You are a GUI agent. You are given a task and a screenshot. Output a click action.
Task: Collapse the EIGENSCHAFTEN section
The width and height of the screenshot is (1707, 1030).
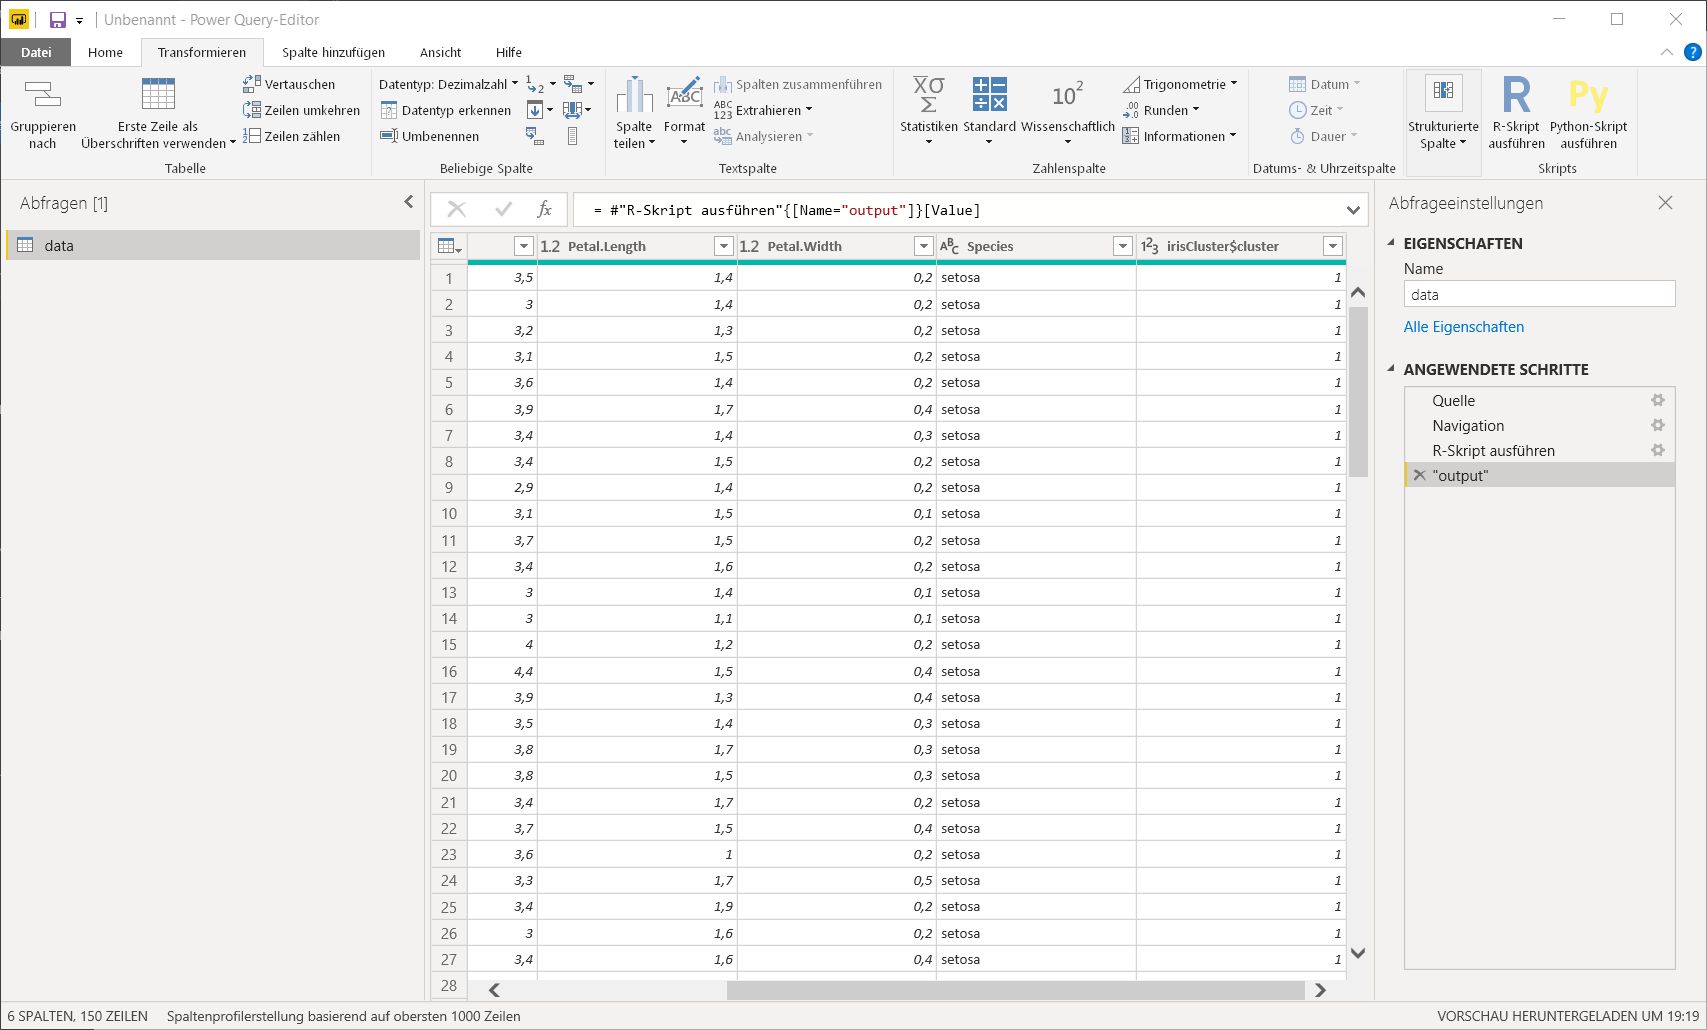point(1391,243)
